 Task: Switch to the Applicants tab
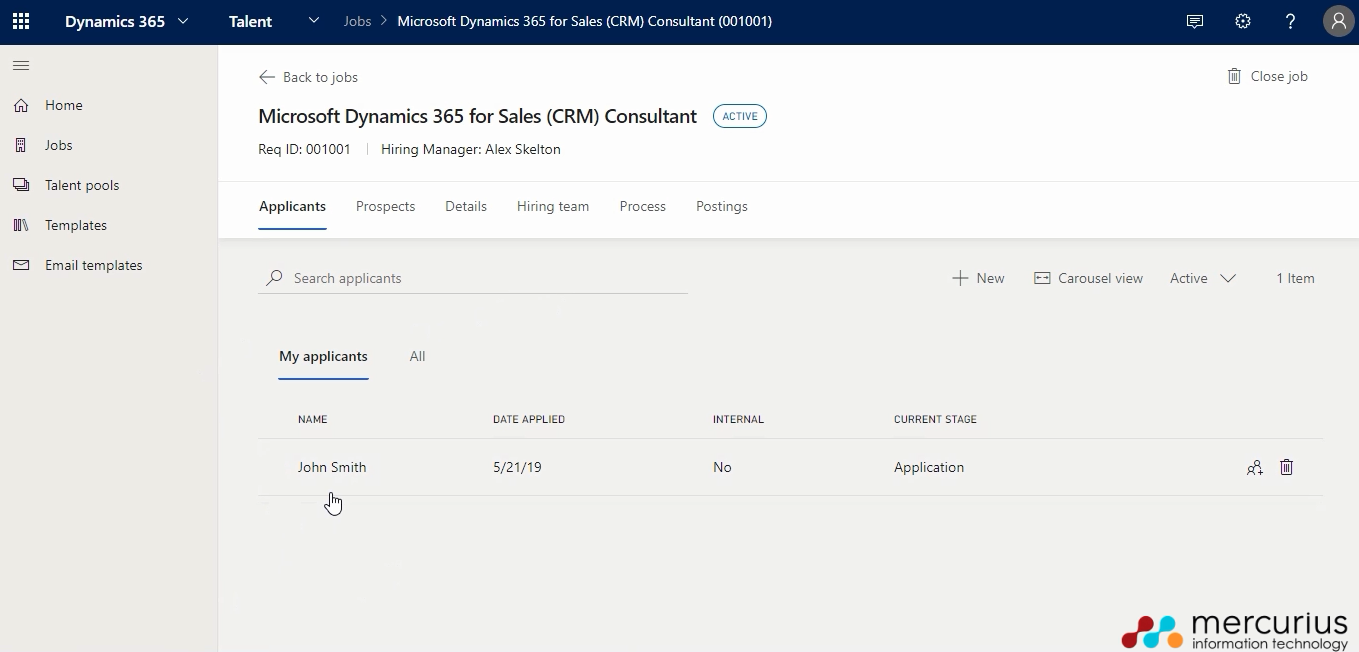[292, 206]
